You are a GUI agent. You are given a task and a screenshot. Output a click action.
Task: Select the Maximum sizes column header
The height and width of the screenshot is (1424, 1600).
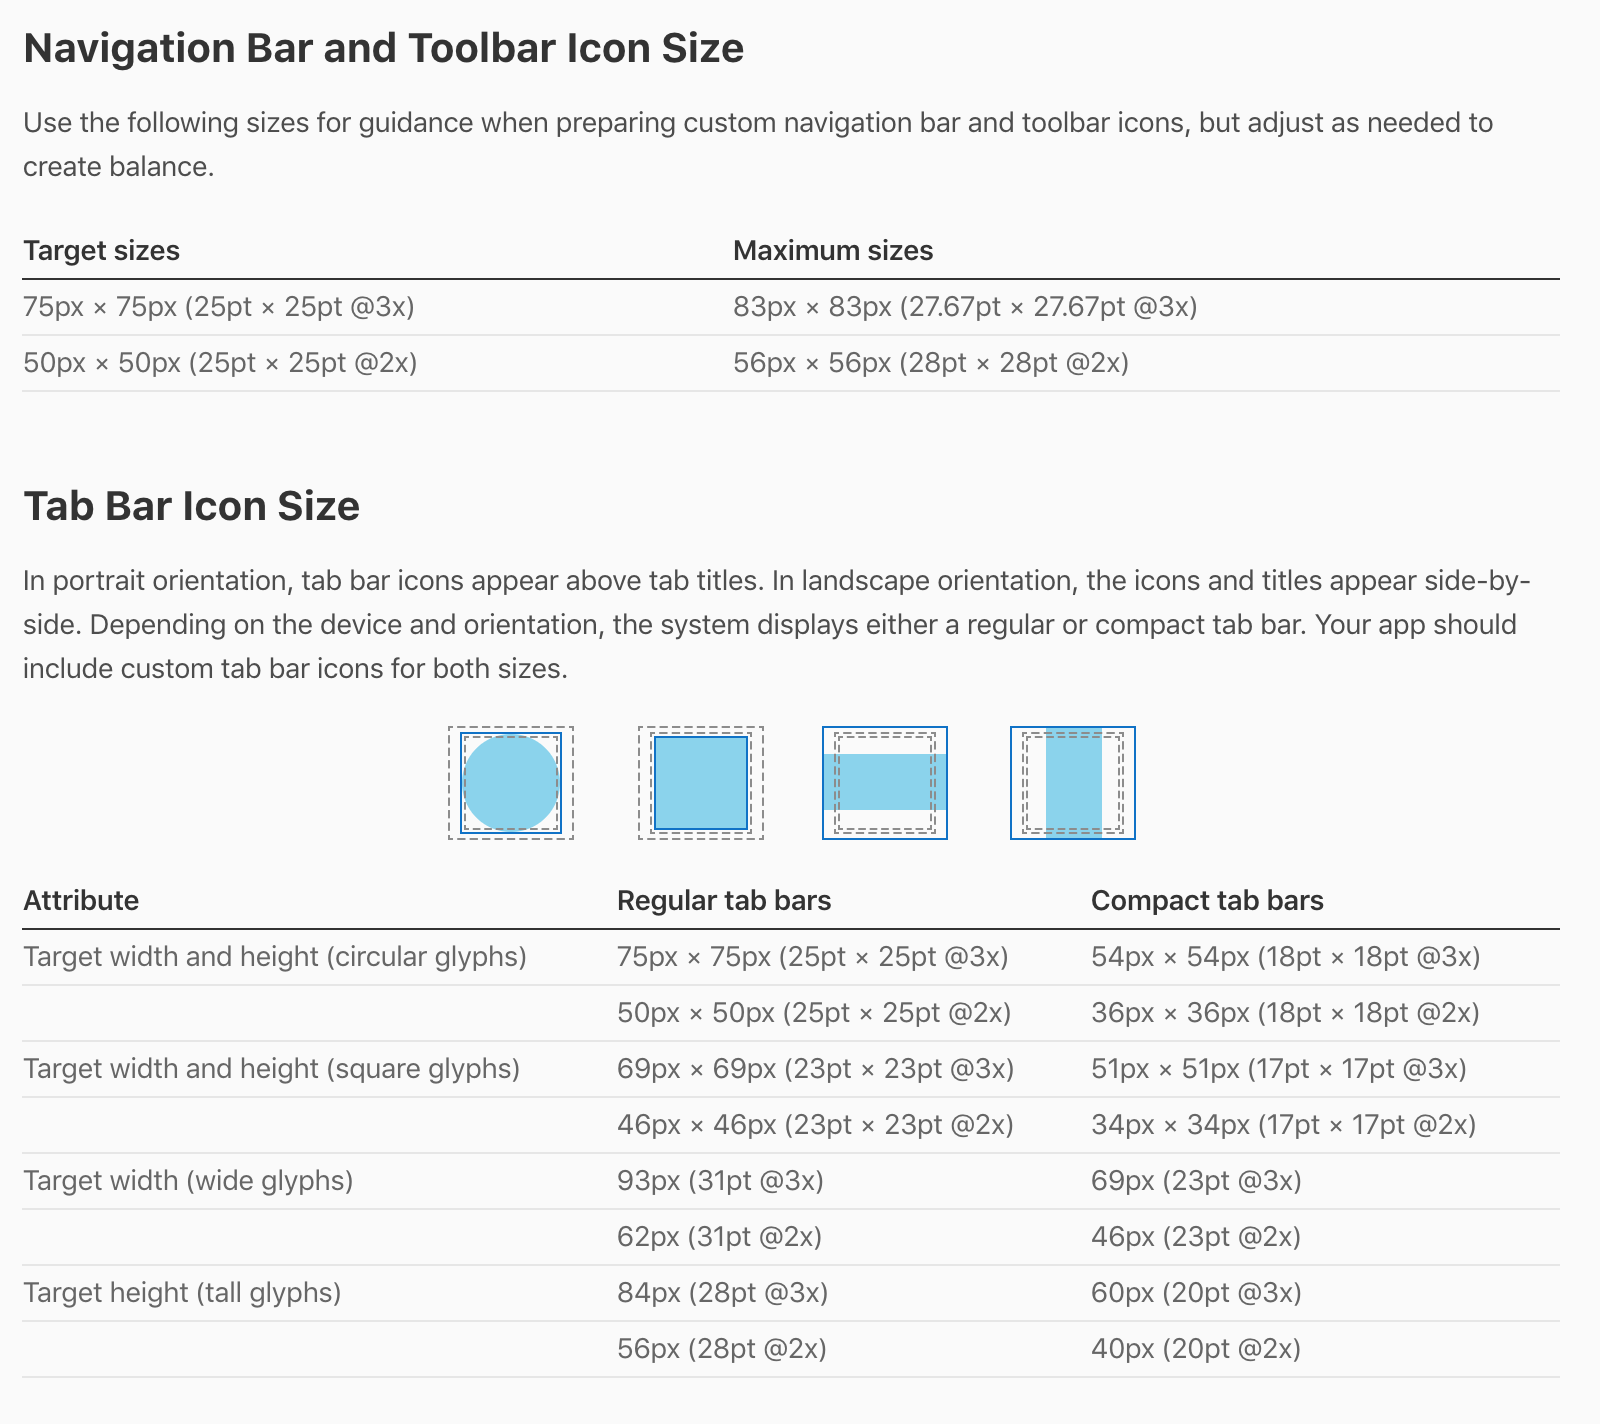coord(833,250)
